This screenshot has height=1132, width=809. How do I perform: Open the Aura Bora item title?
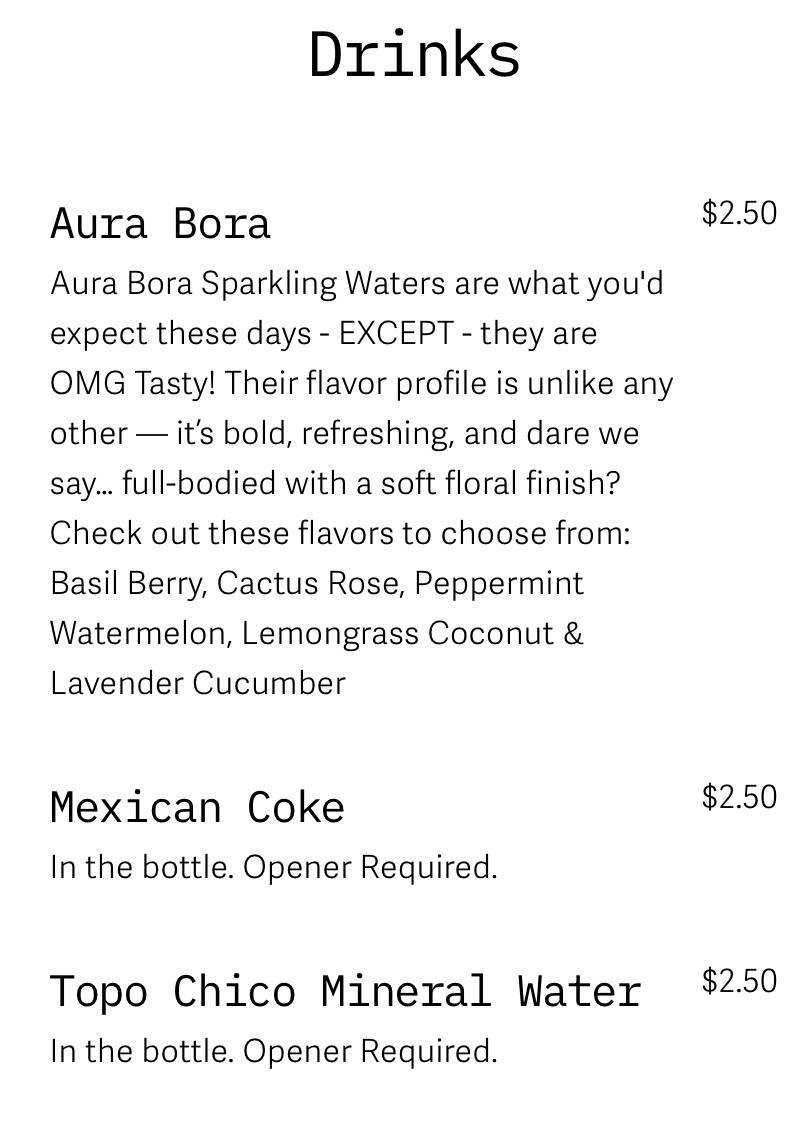pos(160,223)
